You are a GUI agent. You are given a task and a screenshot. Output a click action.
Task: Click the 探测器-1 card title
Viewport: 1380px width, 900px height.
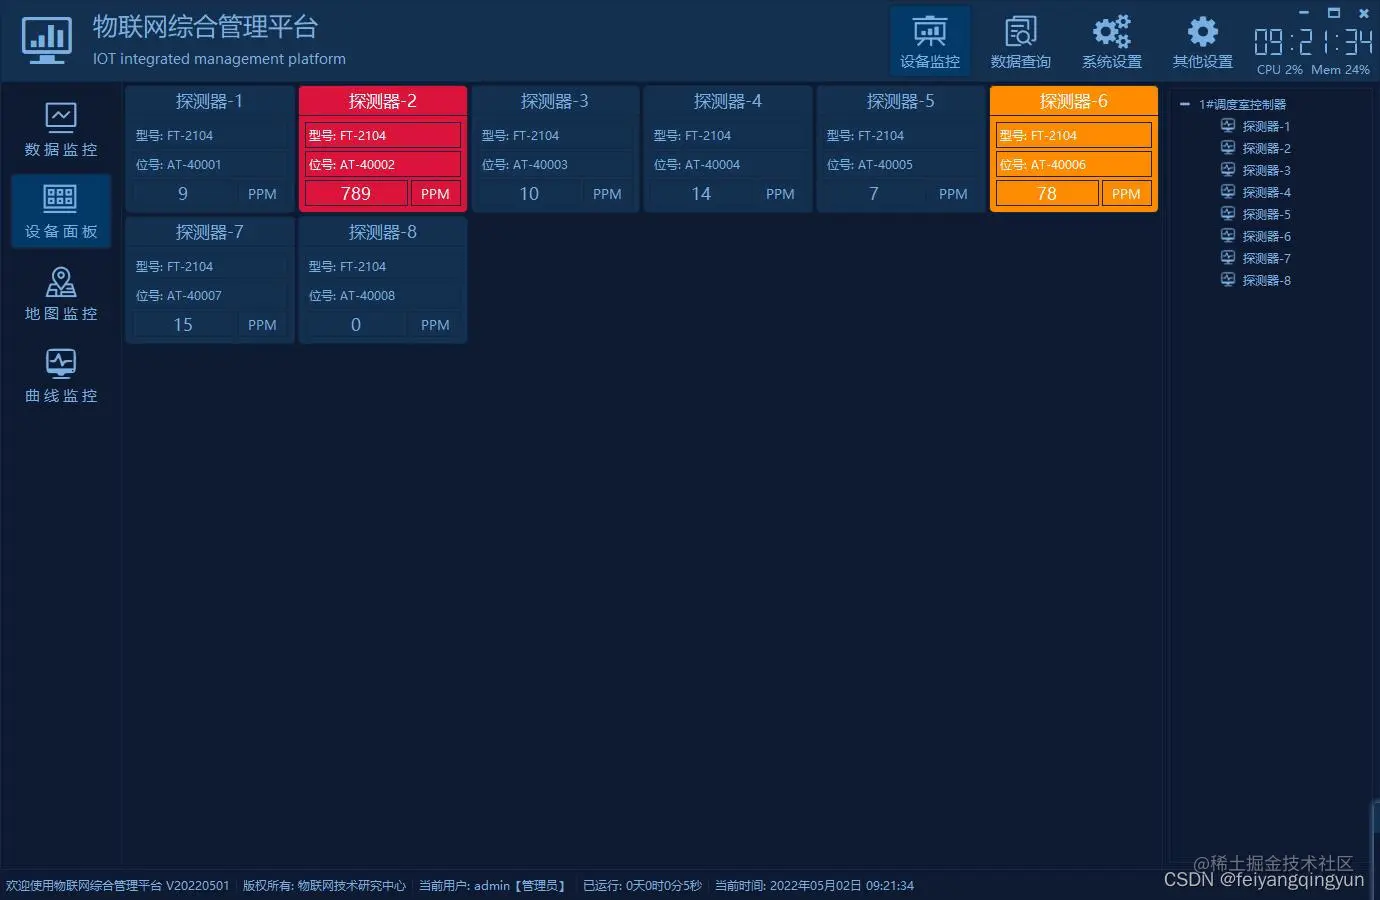pos(209,101)
